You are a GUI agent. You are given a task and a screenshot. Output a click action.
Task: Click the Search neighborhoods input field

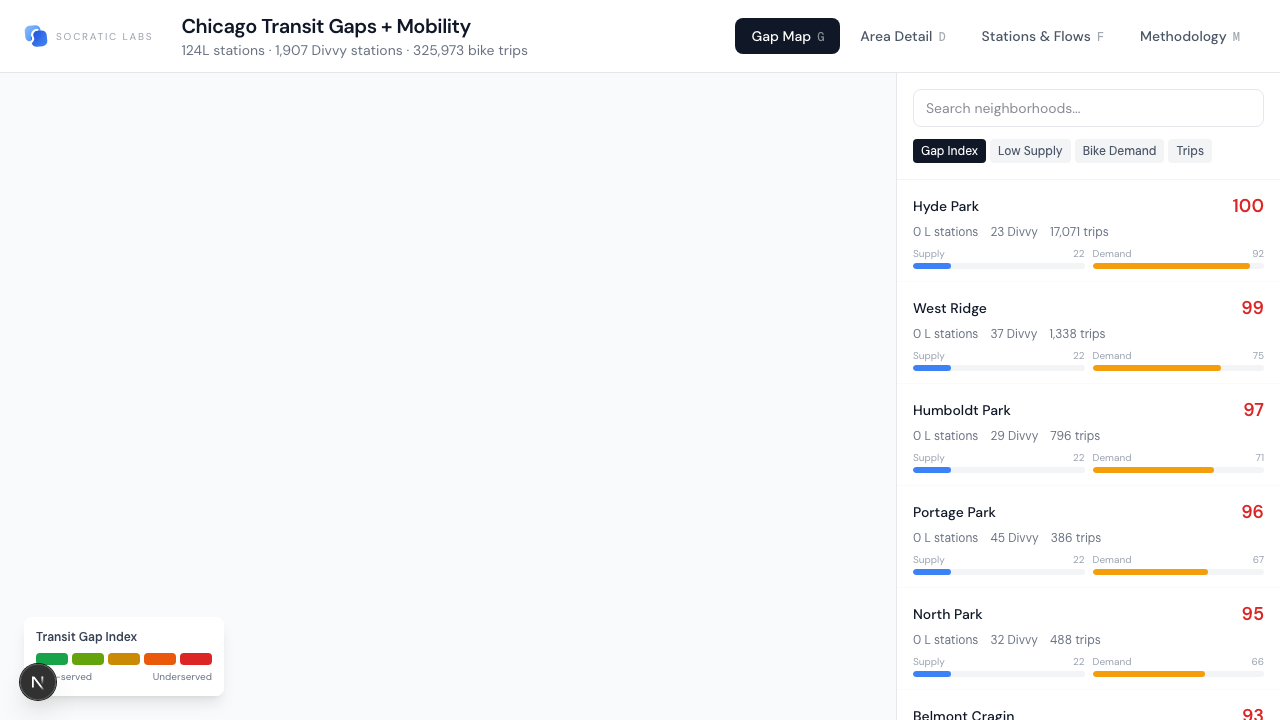(x=1088, y=108)
